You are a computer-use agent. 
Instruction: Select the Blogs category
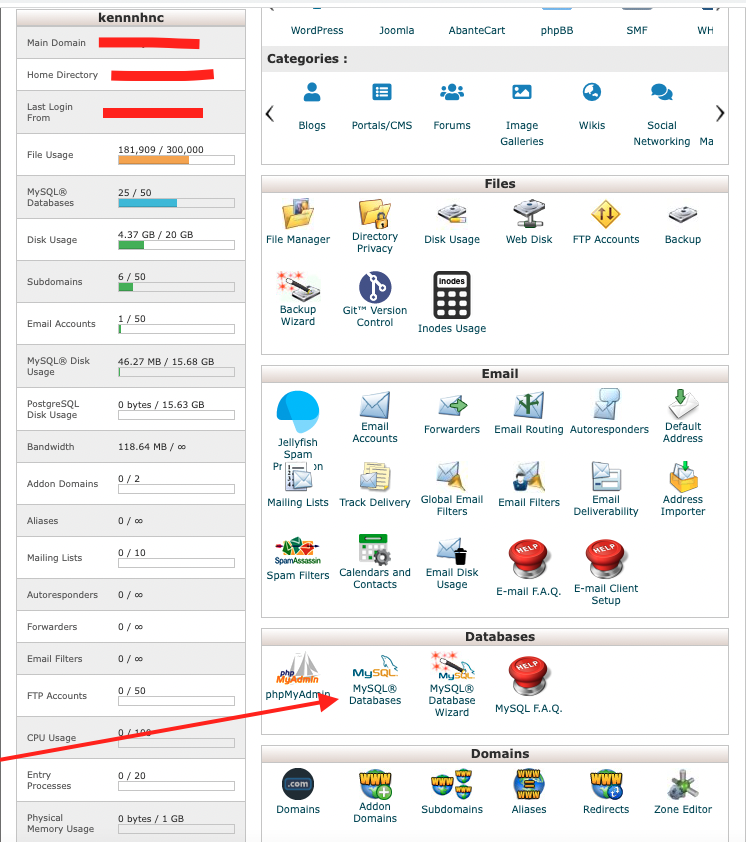tap(312, 106)
